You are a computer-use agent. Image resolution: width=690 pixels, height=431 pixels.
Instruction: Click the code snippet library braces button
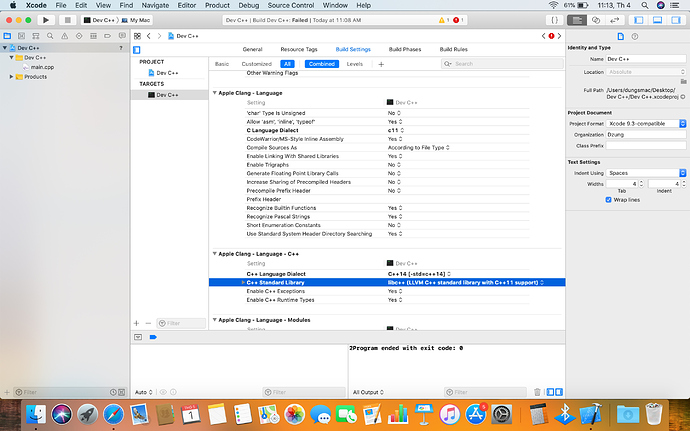[x=554, y=20]
